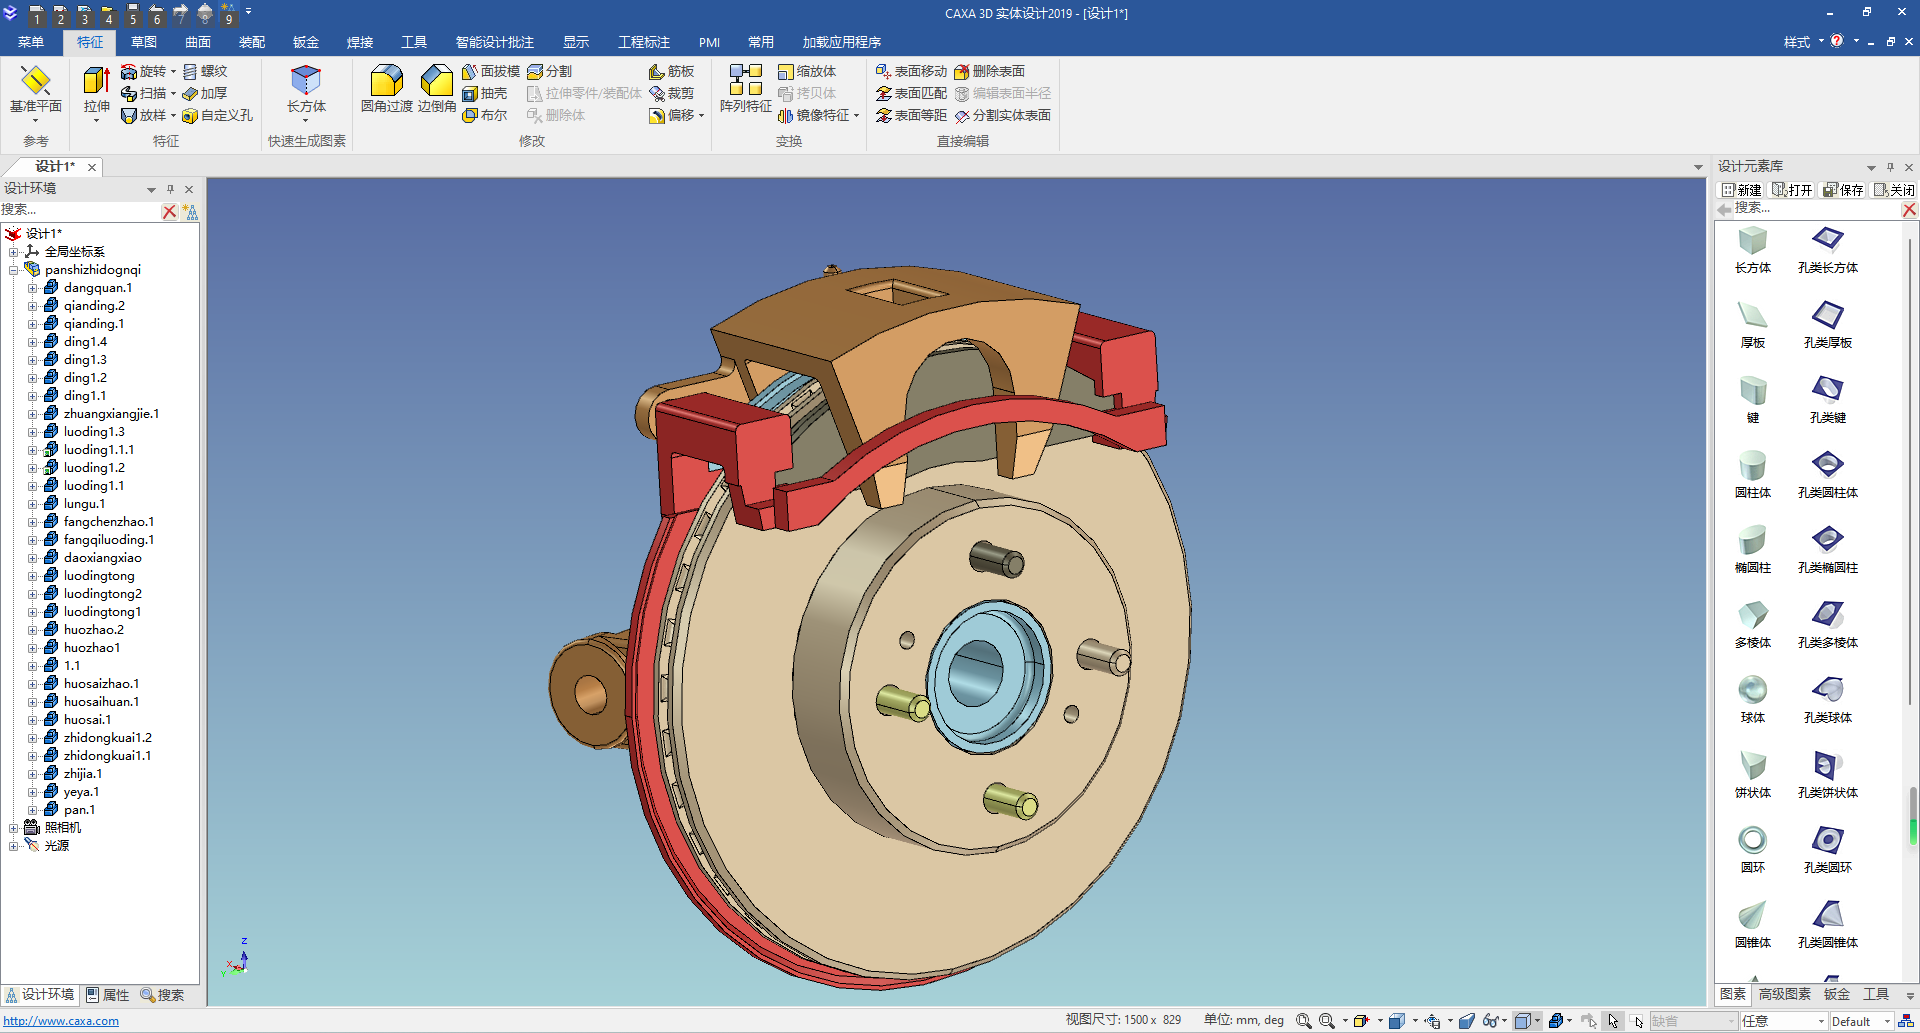
Task: Pick the 圆柱体 cylinder element in the library
Action: coord(1753,474)
